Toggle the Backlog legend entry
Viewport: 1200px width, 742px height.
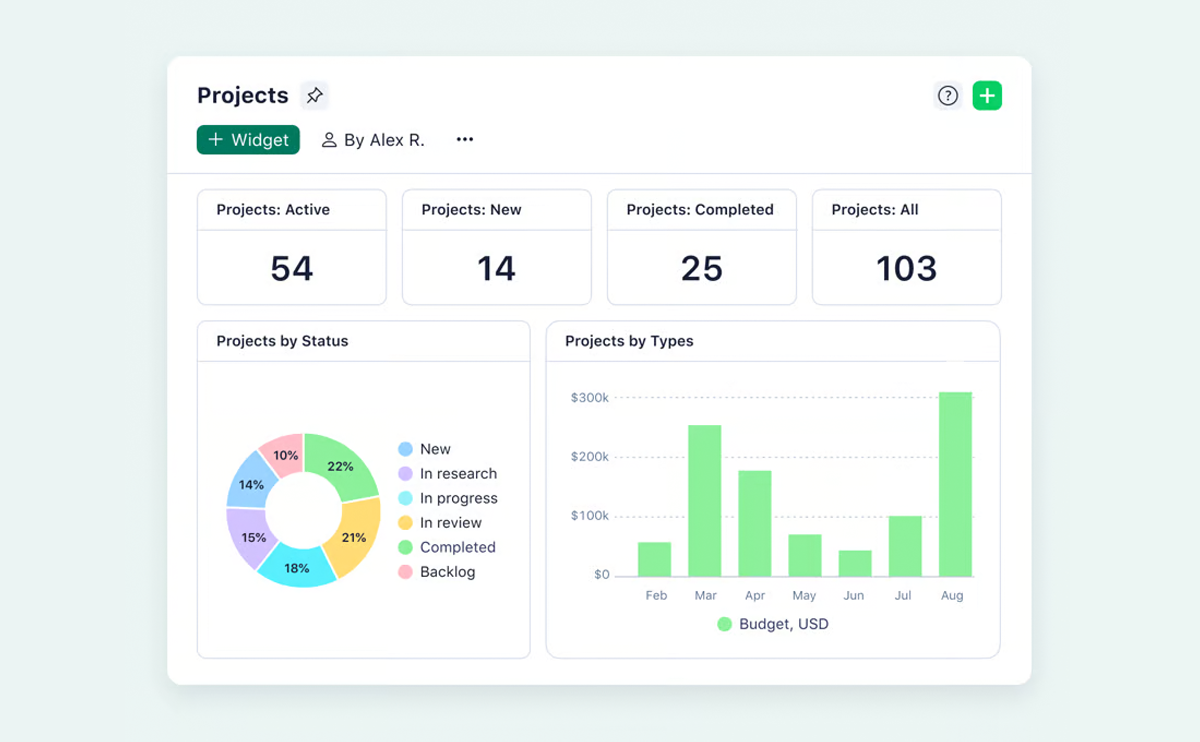tap(447, 572)
